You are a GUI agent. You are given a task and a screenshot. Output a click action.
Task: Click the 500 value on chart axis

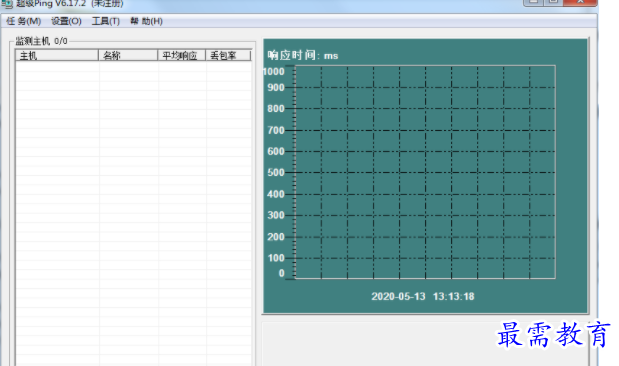point(276,173)
